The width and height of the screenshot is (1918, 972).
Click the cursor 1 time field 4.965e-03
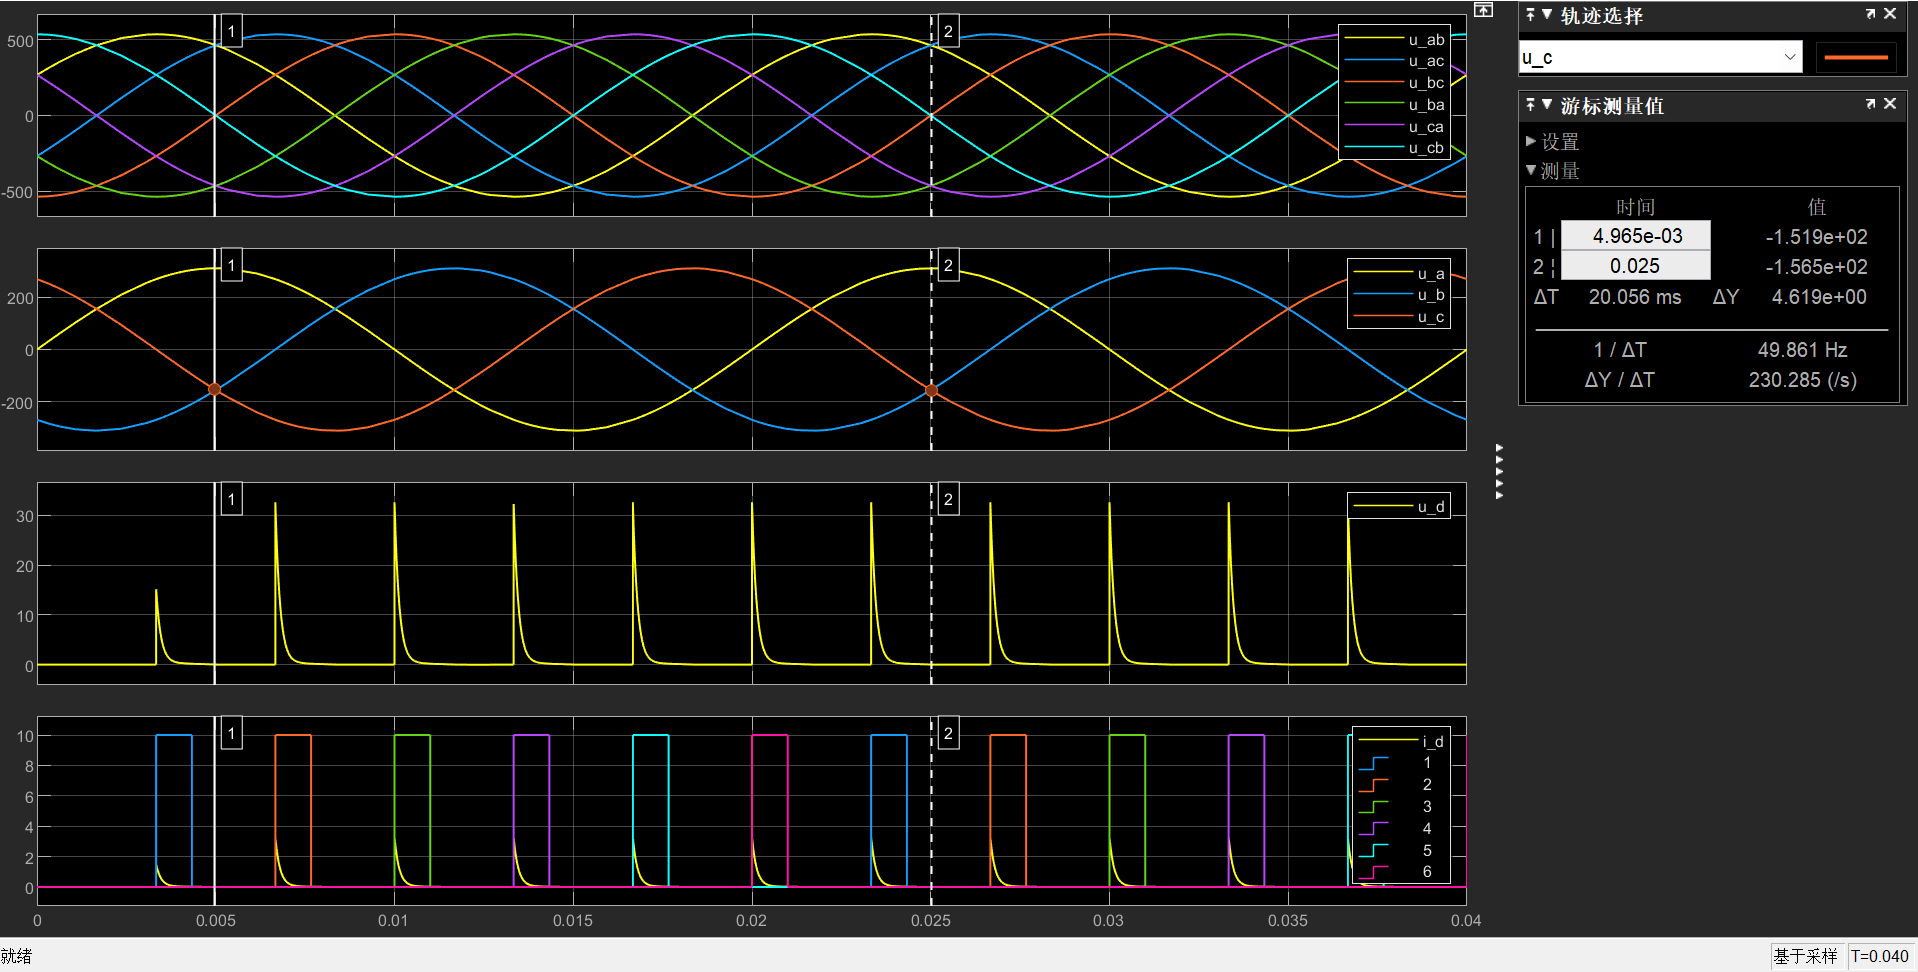click(x=1636, y=236)
